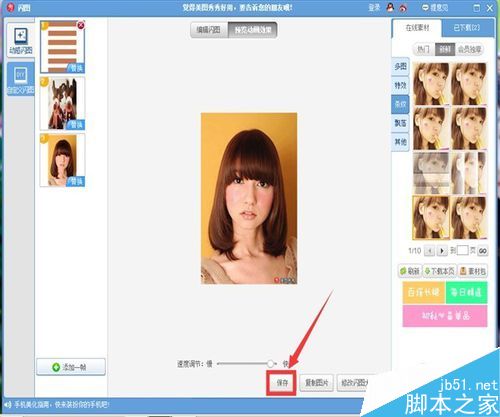Image resolution: width=500 pixels, height=417 pixels.
Task: Select the striped first frame thumbnail
Action: [x=62, y=47]
